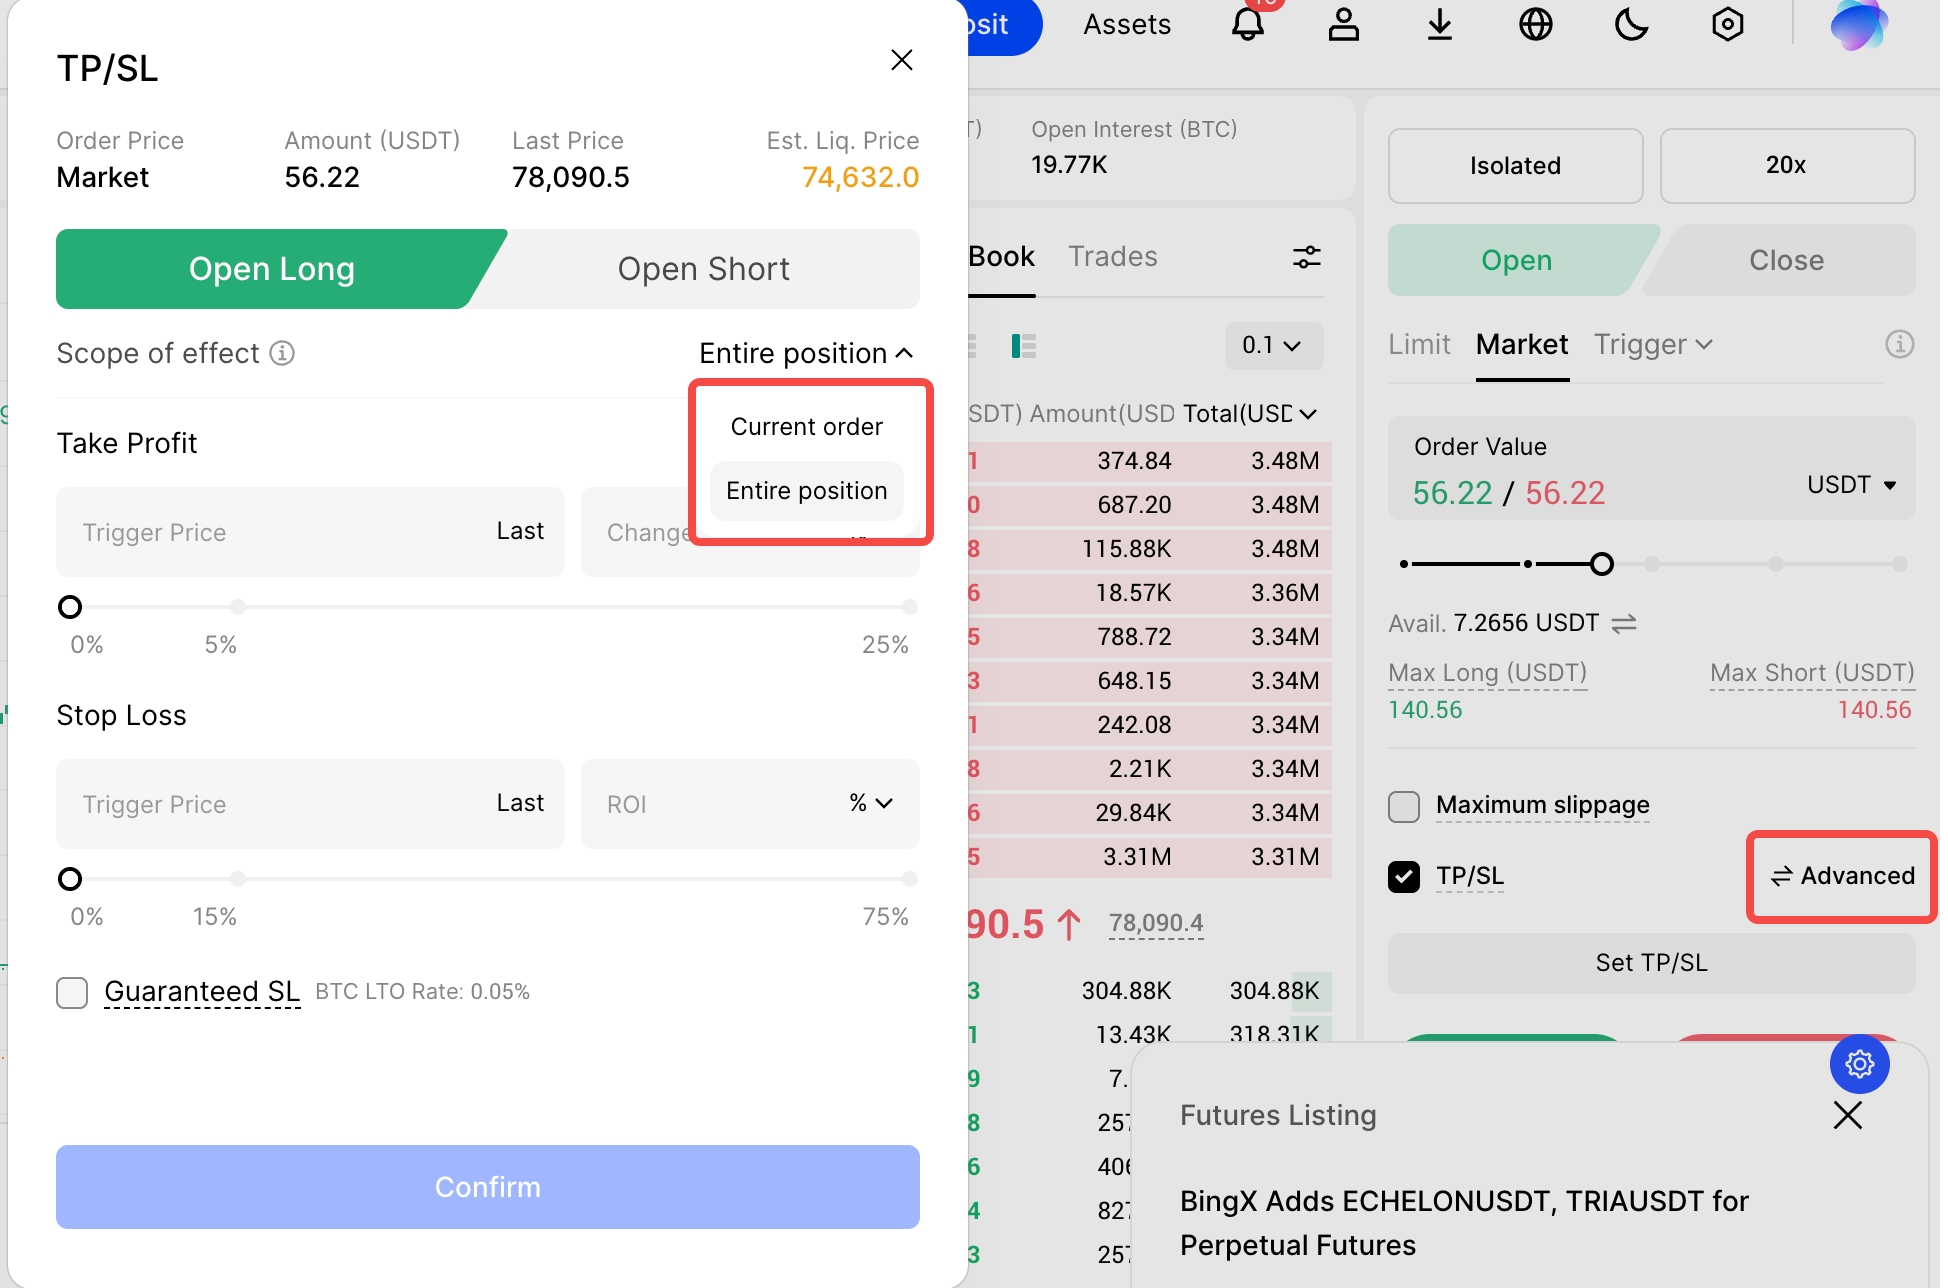The width and height of the screenshot is (1948, 1288).
Task: Click the Set TP/SL button
Action: pos(1651,963)
